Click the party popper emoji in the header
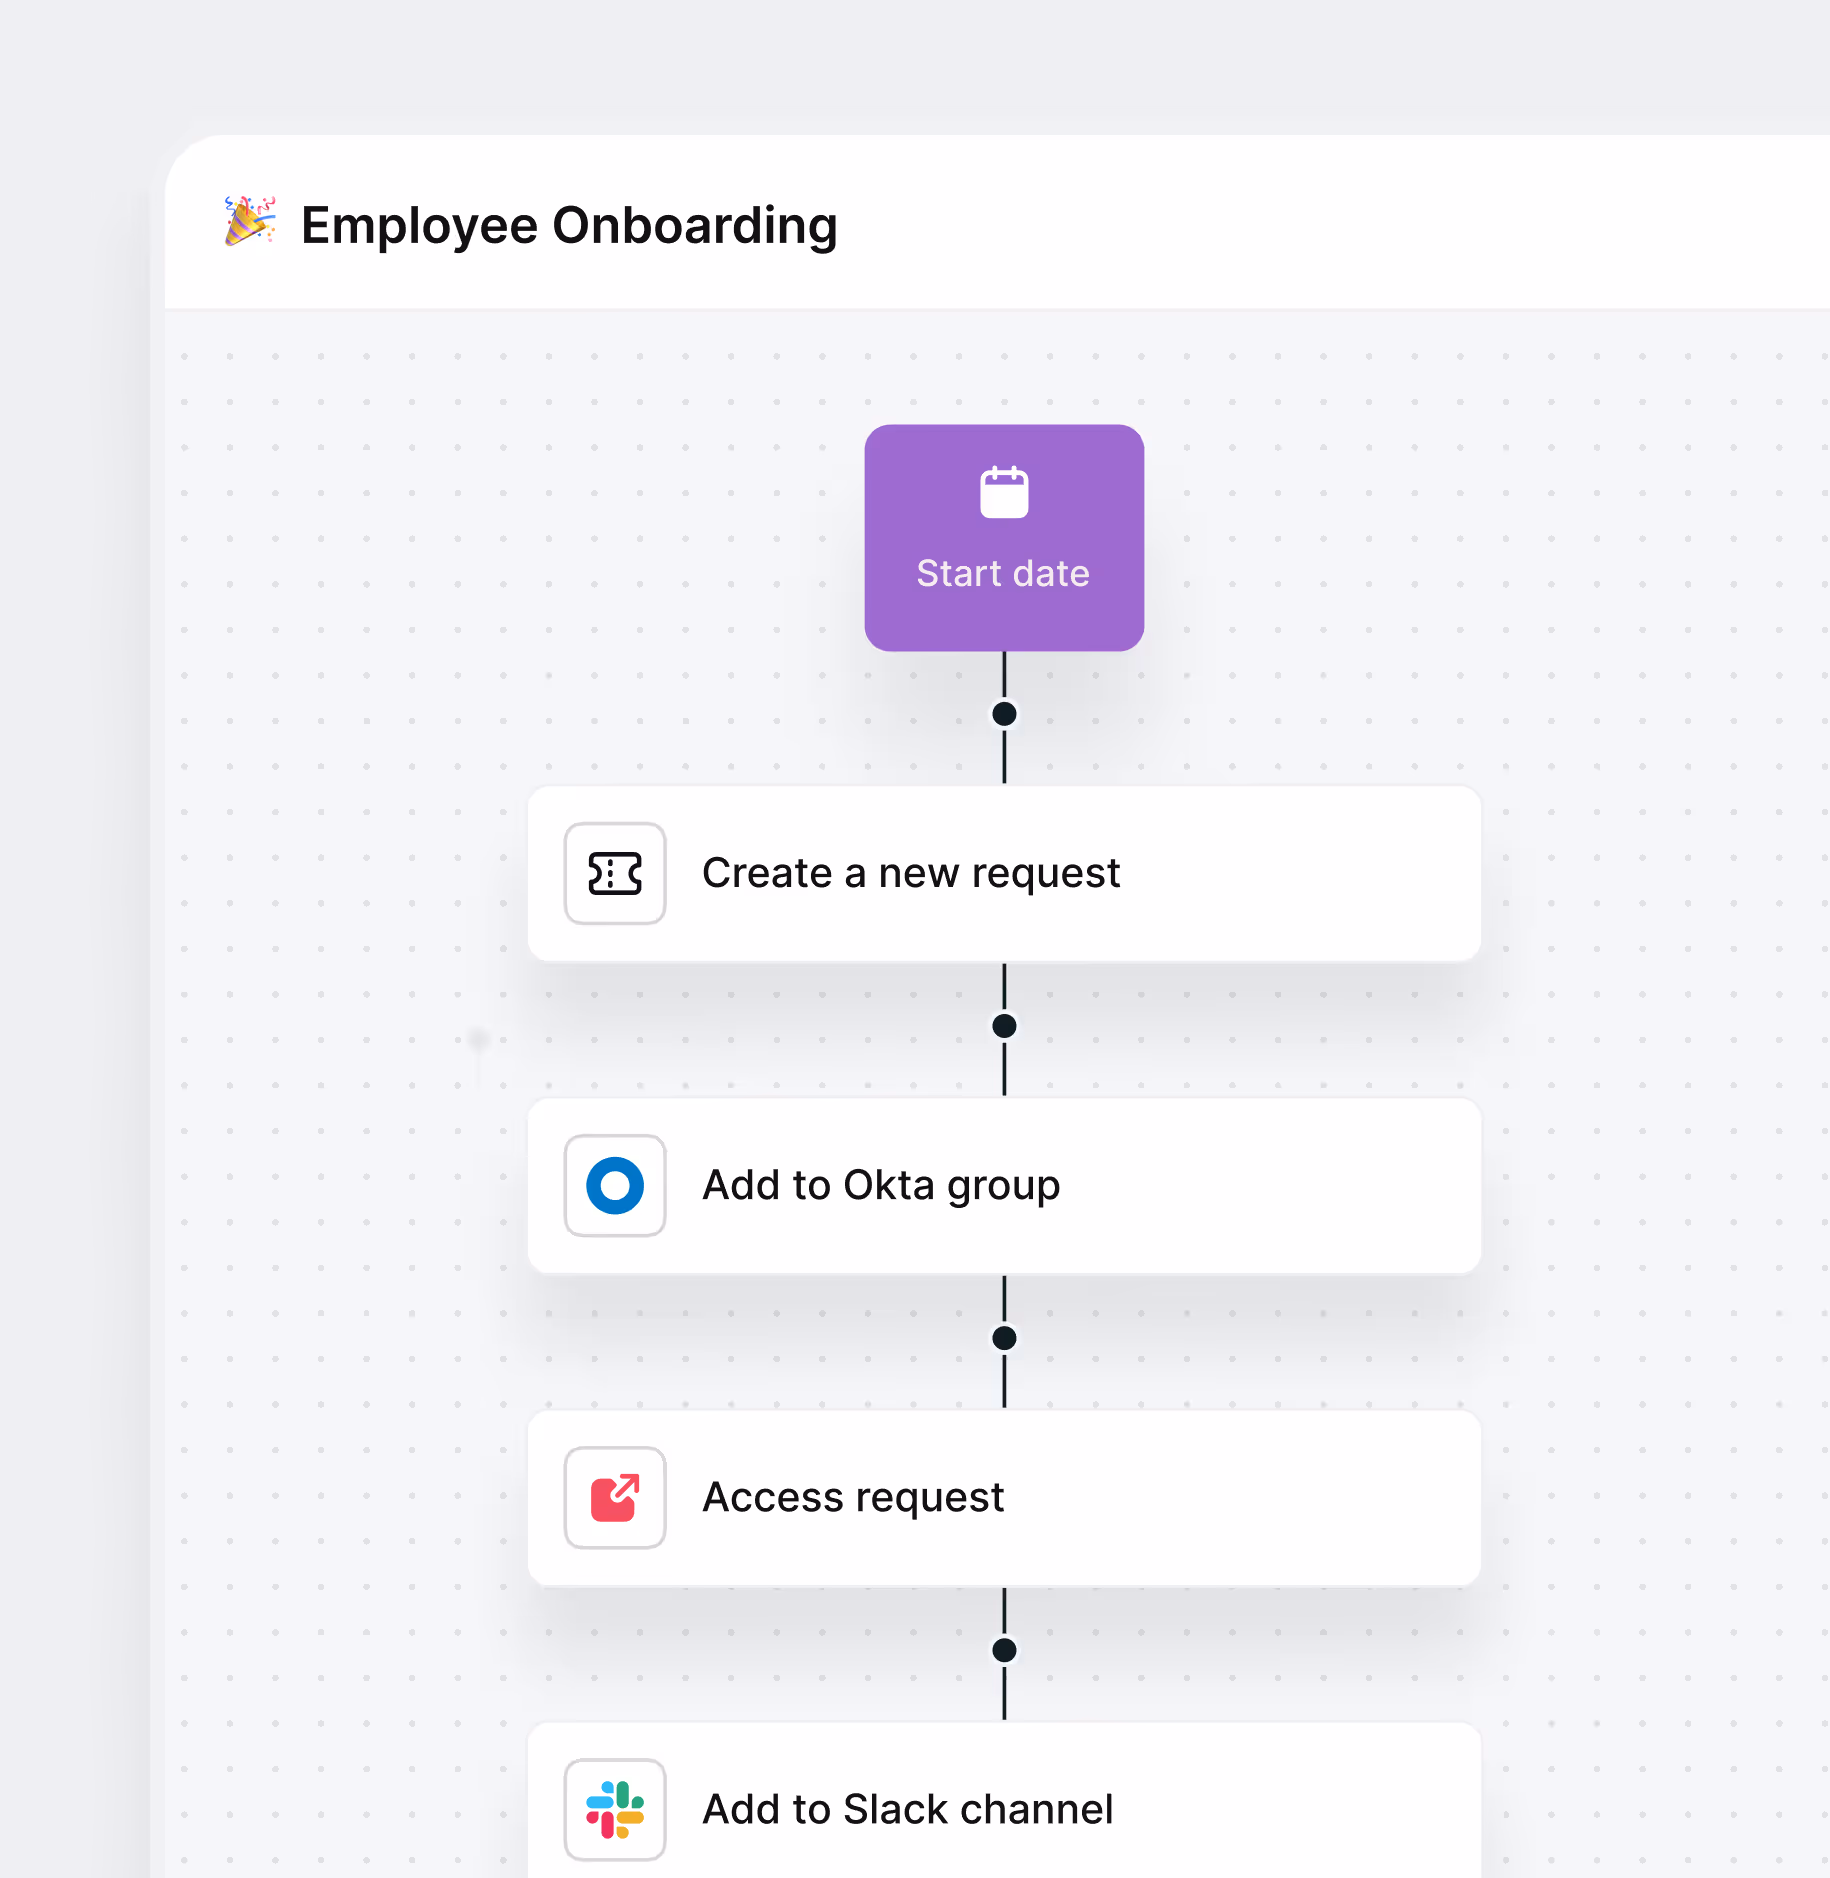1830x1878 pixels. click(x=249, y=224)
